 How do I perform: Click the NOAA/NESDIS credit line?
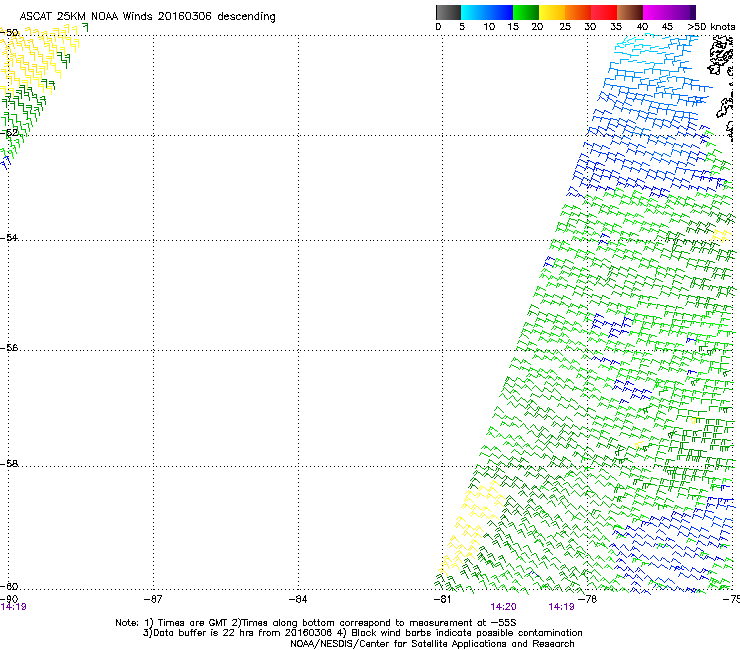[x=432, y=644]
